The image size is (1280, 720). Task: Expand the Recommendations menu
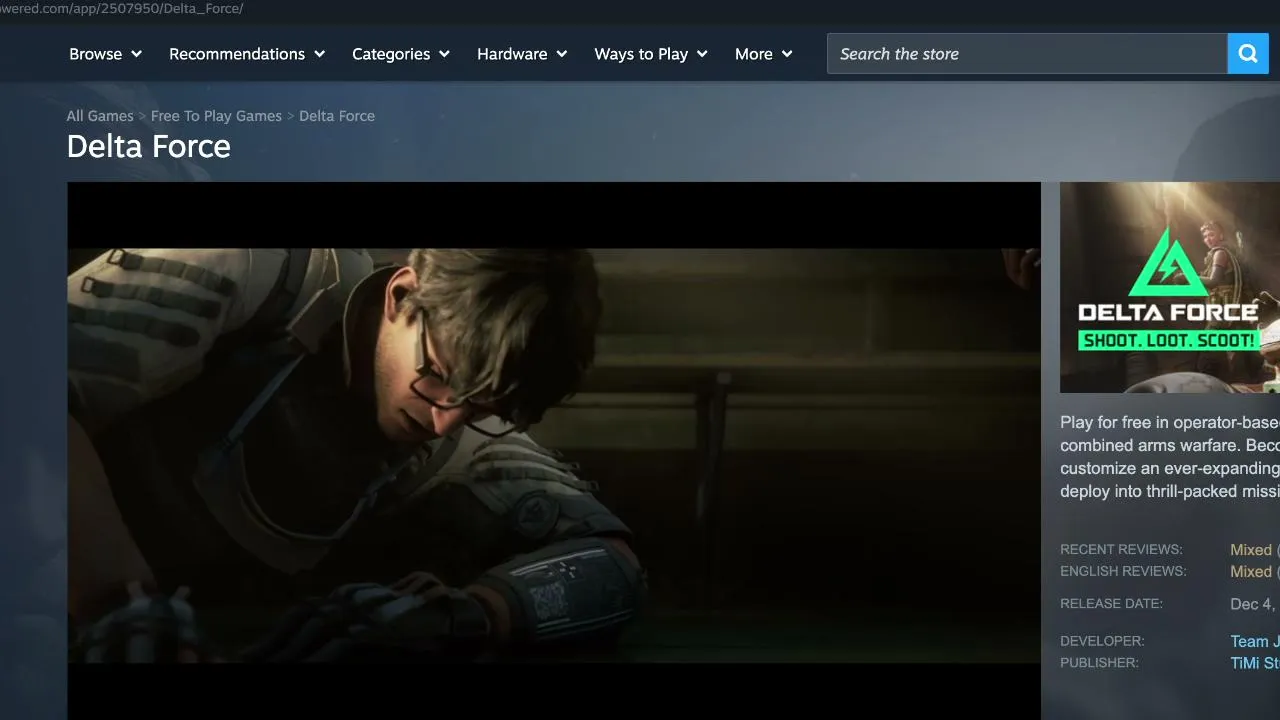pos(247,54)
